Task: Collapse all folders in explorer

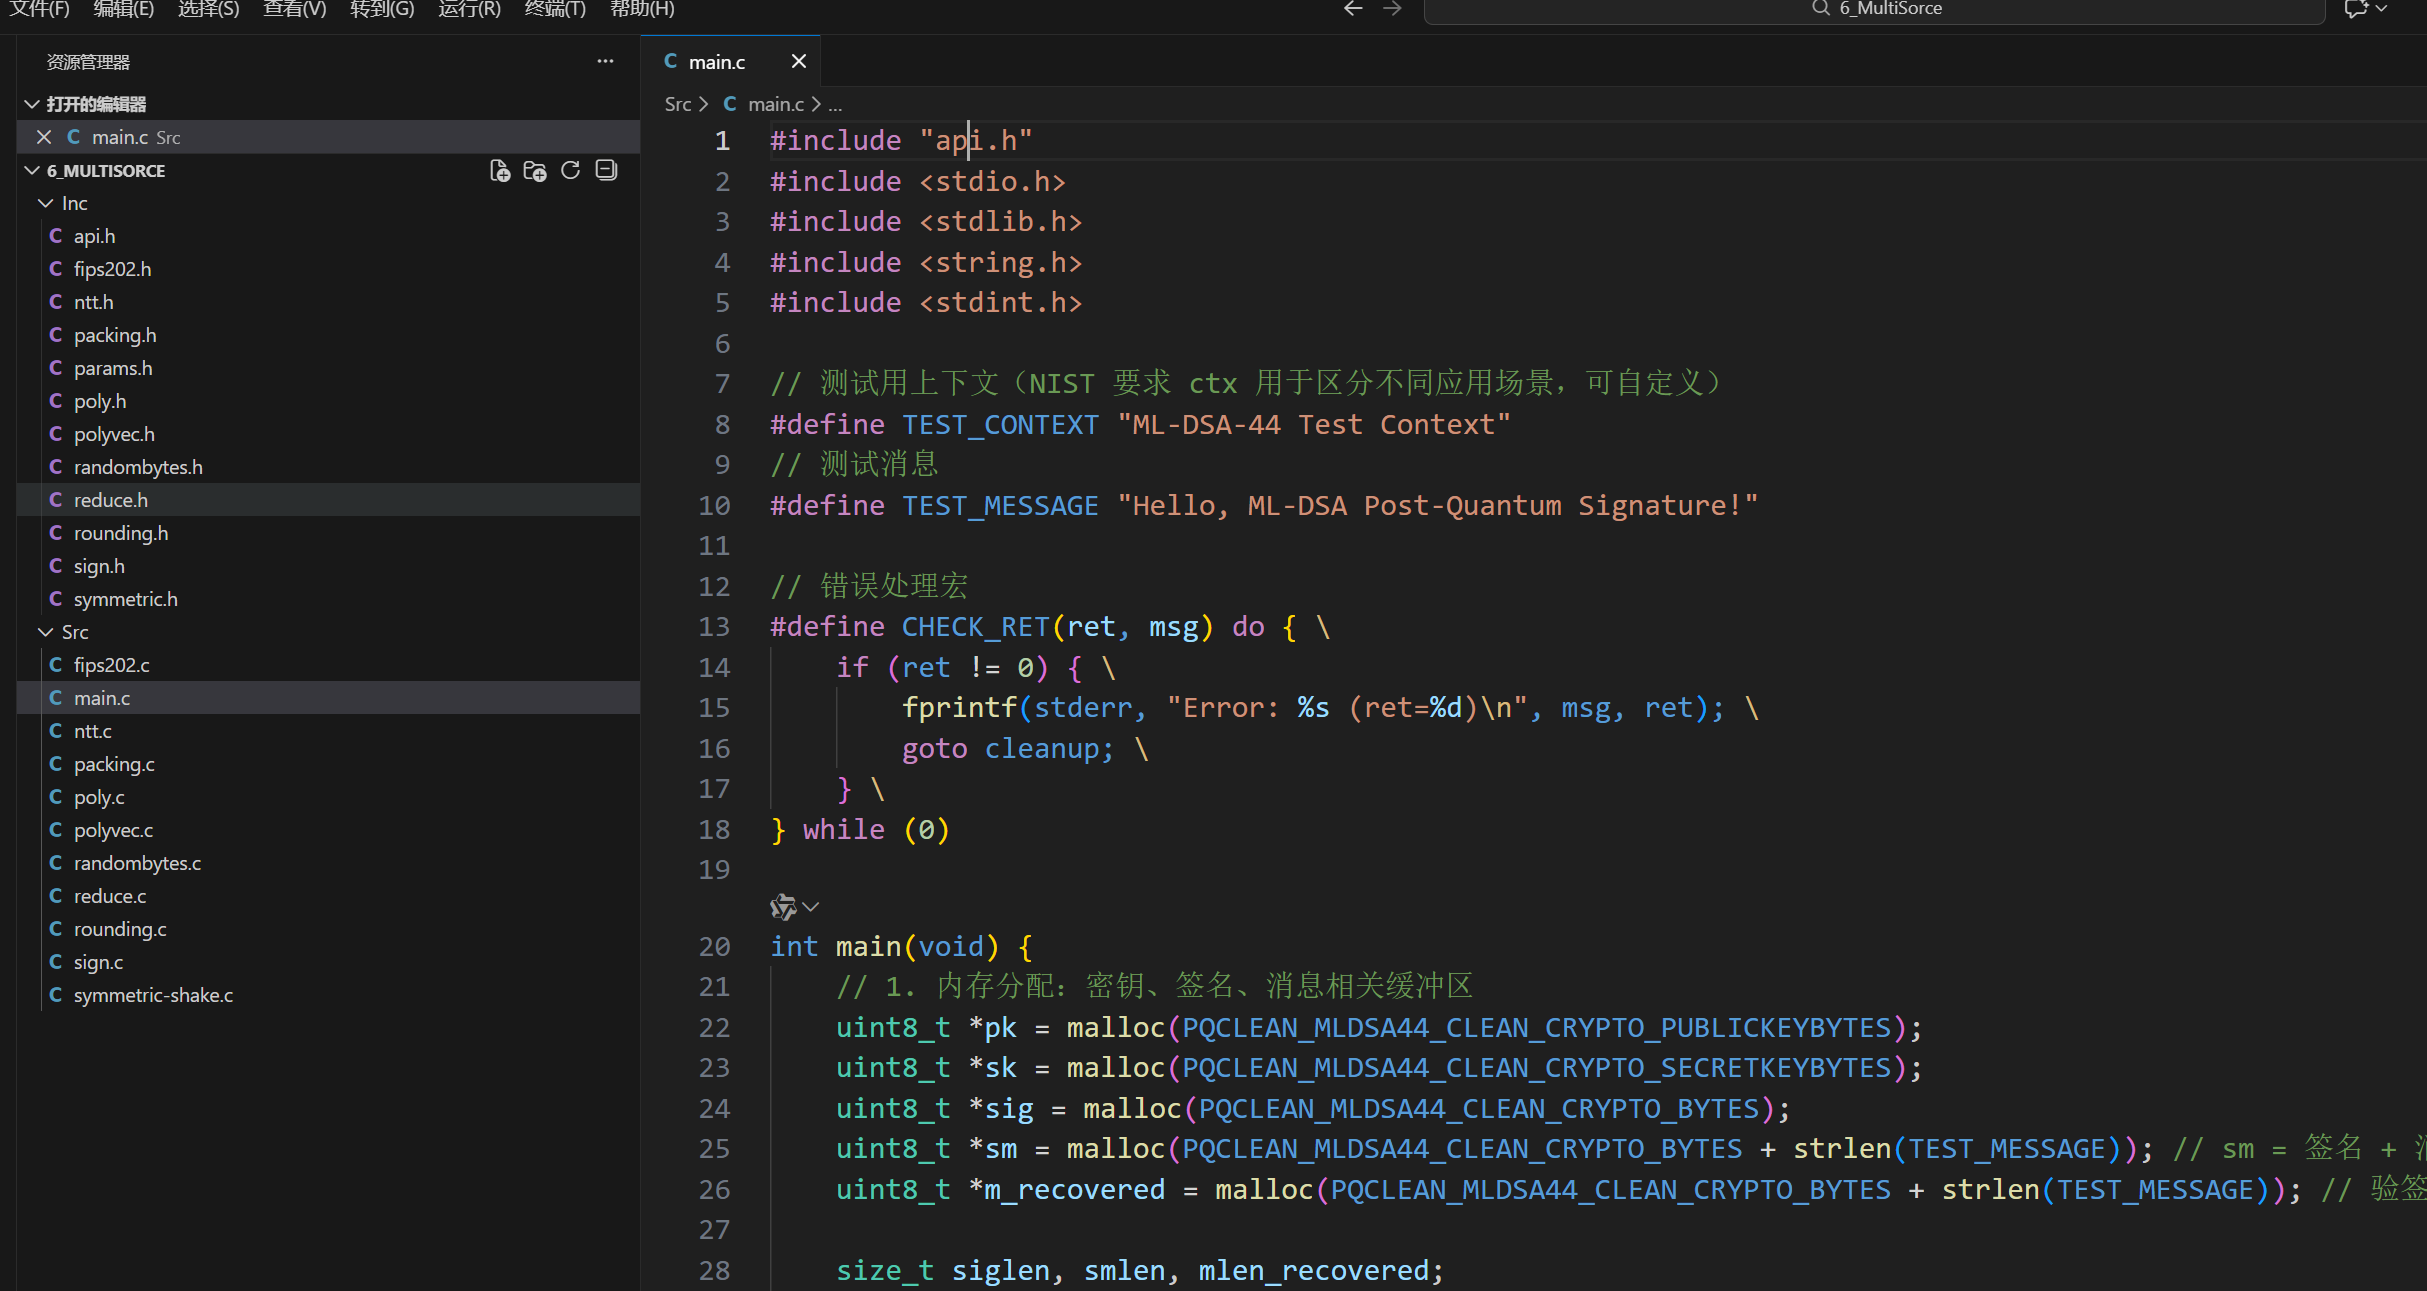Action: tap(606, 171)
